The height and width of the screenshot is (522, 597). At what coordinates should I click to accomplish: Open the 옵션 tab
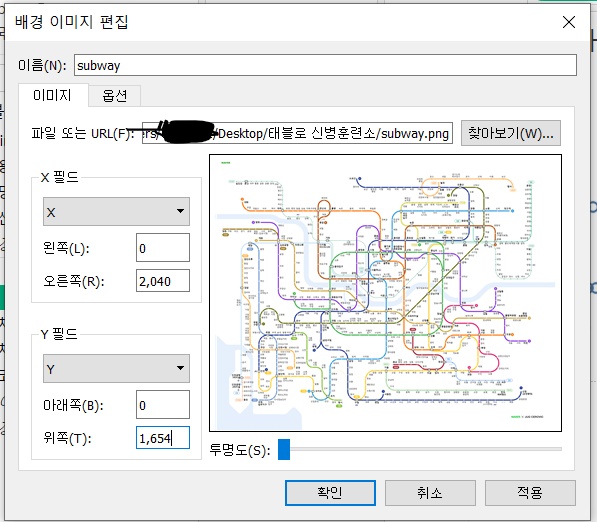click(115, 96)
